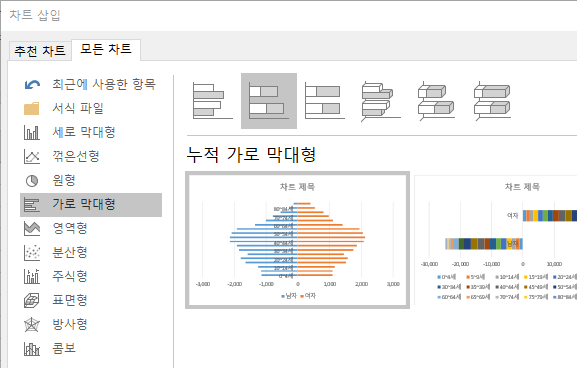Pick the clustered horizontal bar subtype icon

[x=213, y=101]
